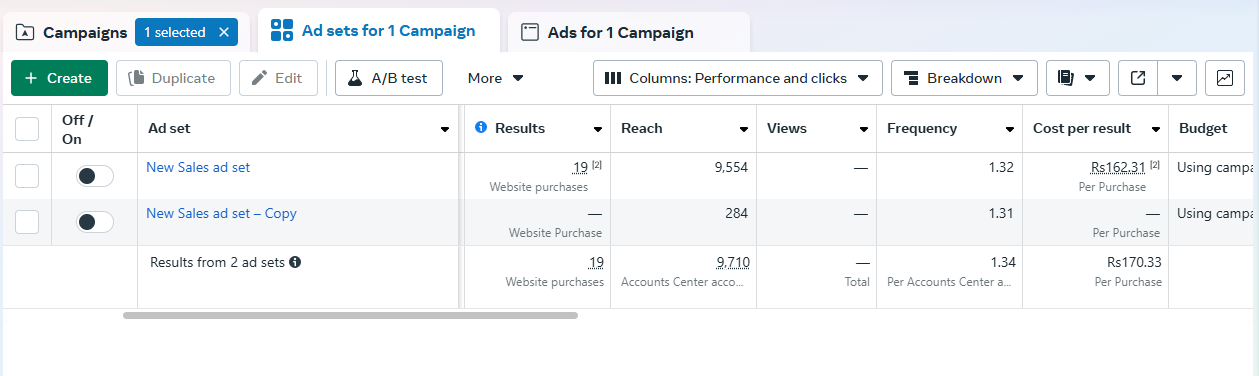Check the box for New Sales ad set row
The height and width of the screenshot is (376, 1259).
(27, 176)
